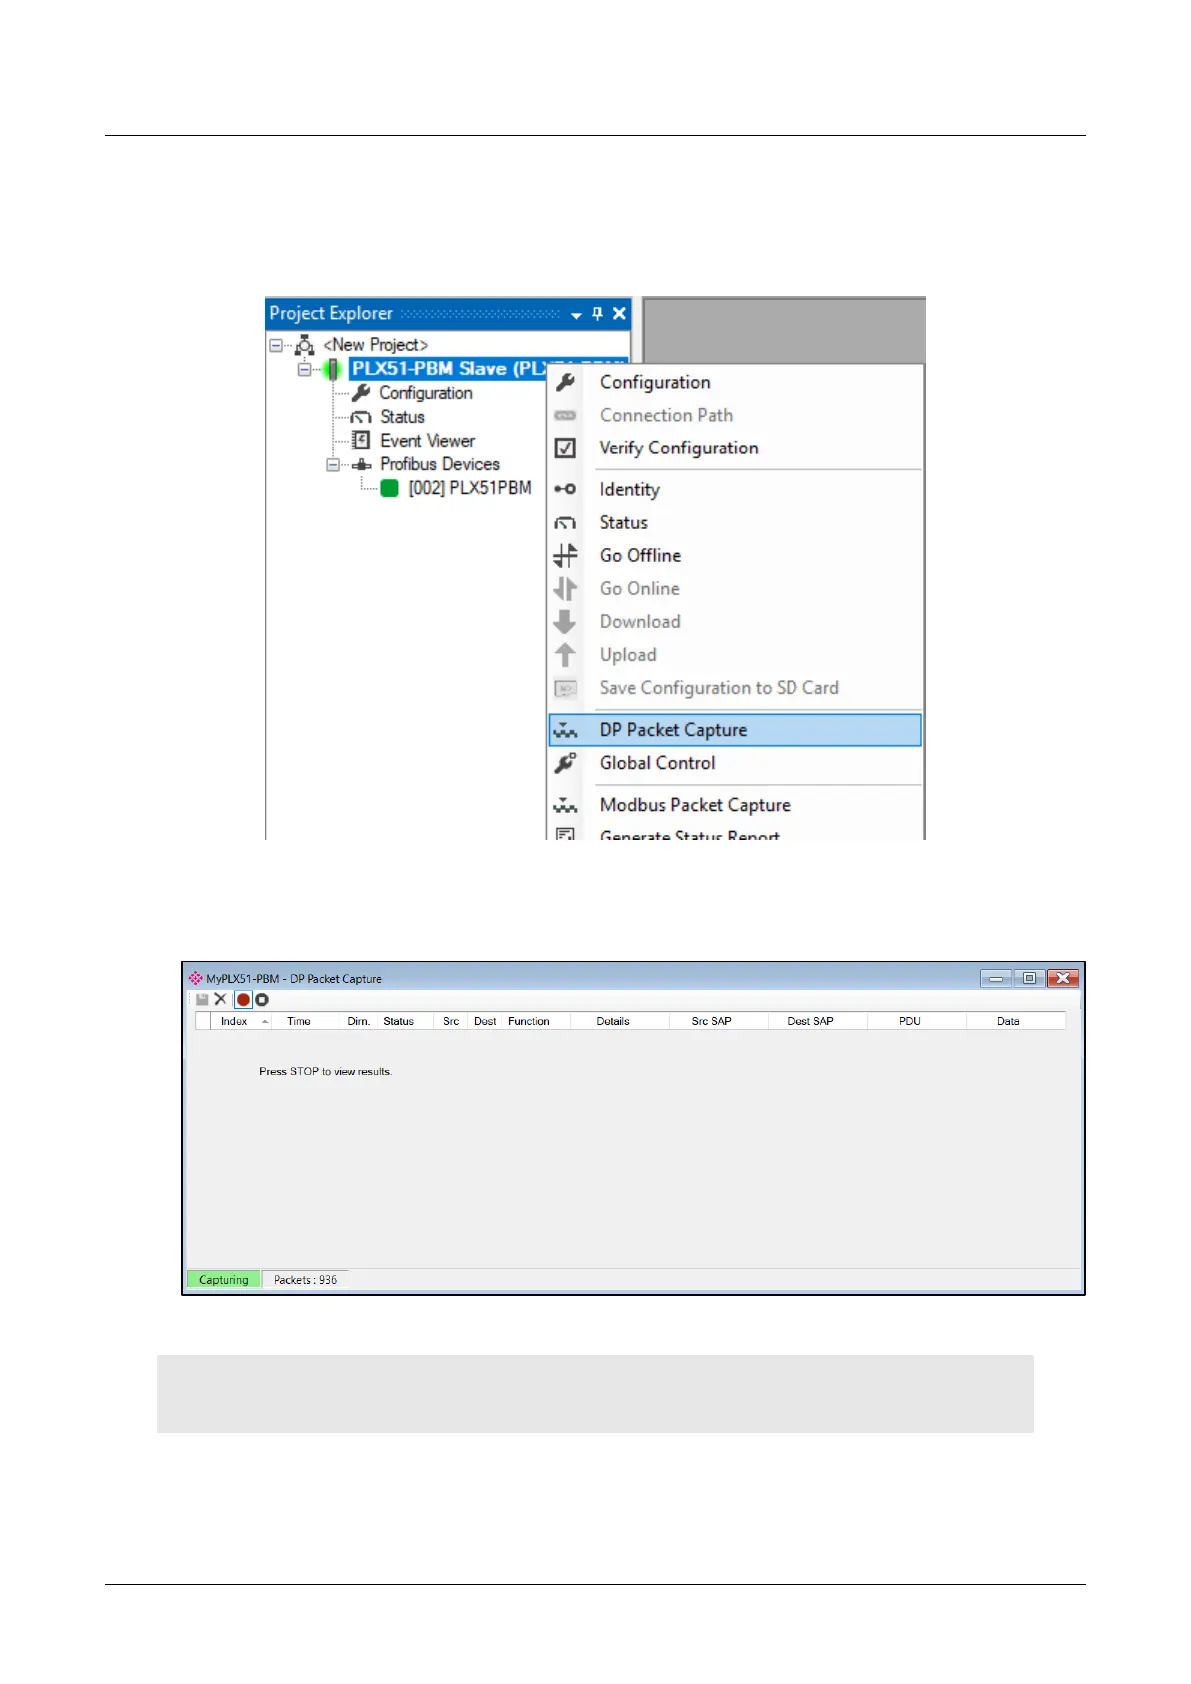Screen dimensions: 1191x1684
Task: Click the Dest column header
Action: pos(485,1021)
